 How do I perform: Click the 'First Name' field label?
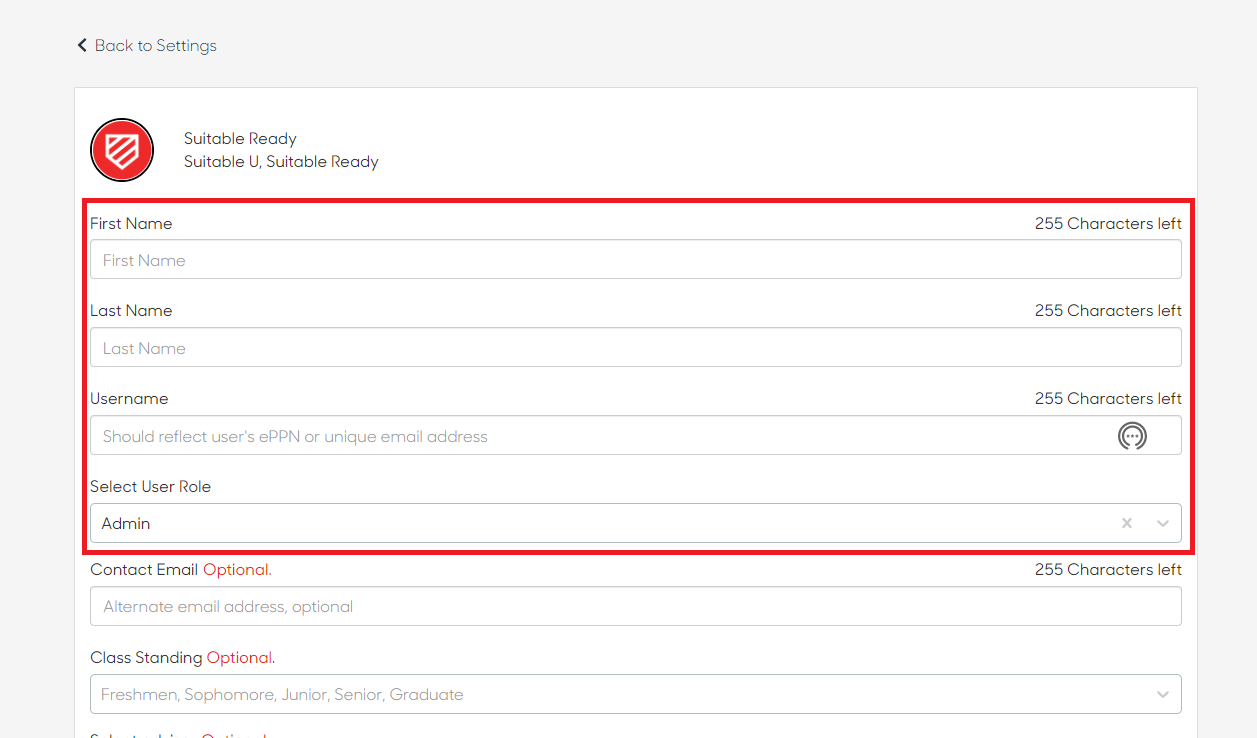pos(131,224)
